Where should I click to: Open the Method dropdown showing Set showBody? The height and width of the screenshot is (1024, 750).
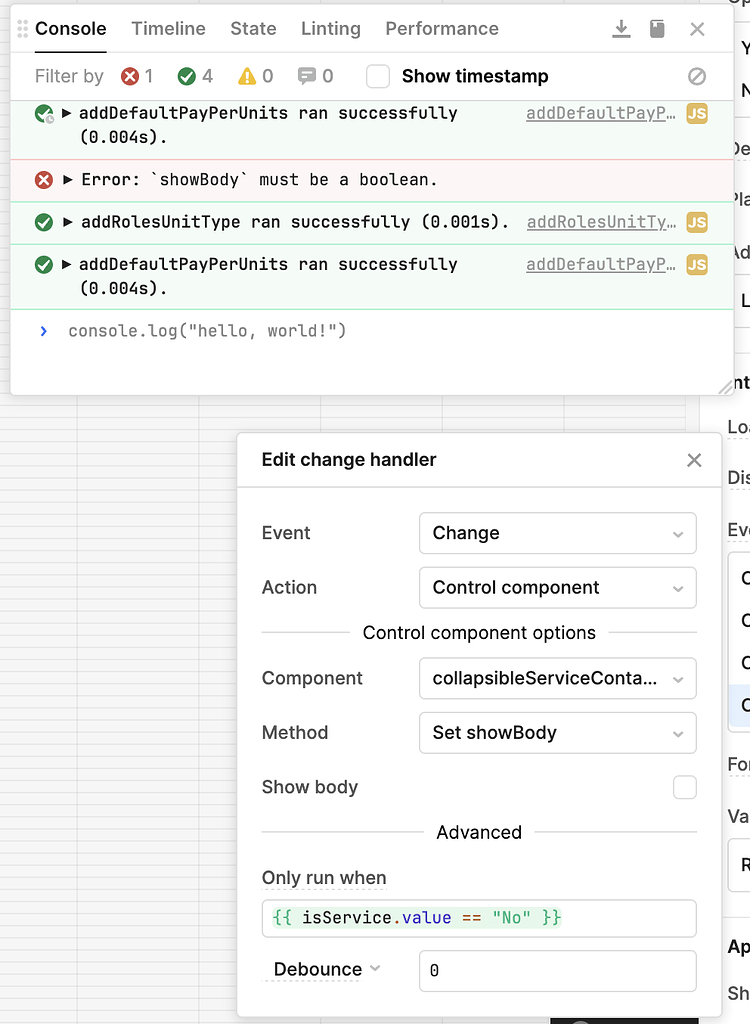557,733
